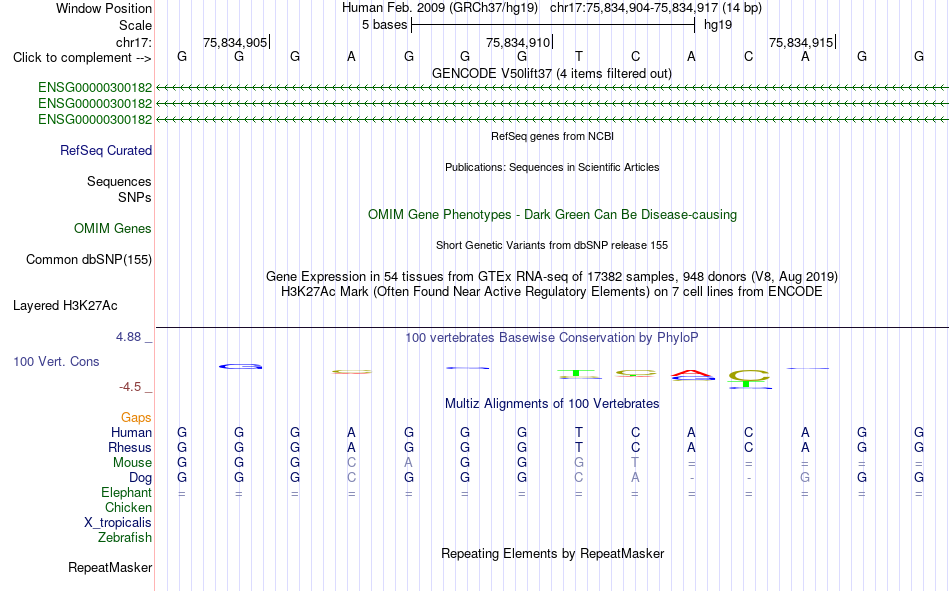Select the Scale track label
This screenshot has width=950, height=591.
click(x=135, y=25)
